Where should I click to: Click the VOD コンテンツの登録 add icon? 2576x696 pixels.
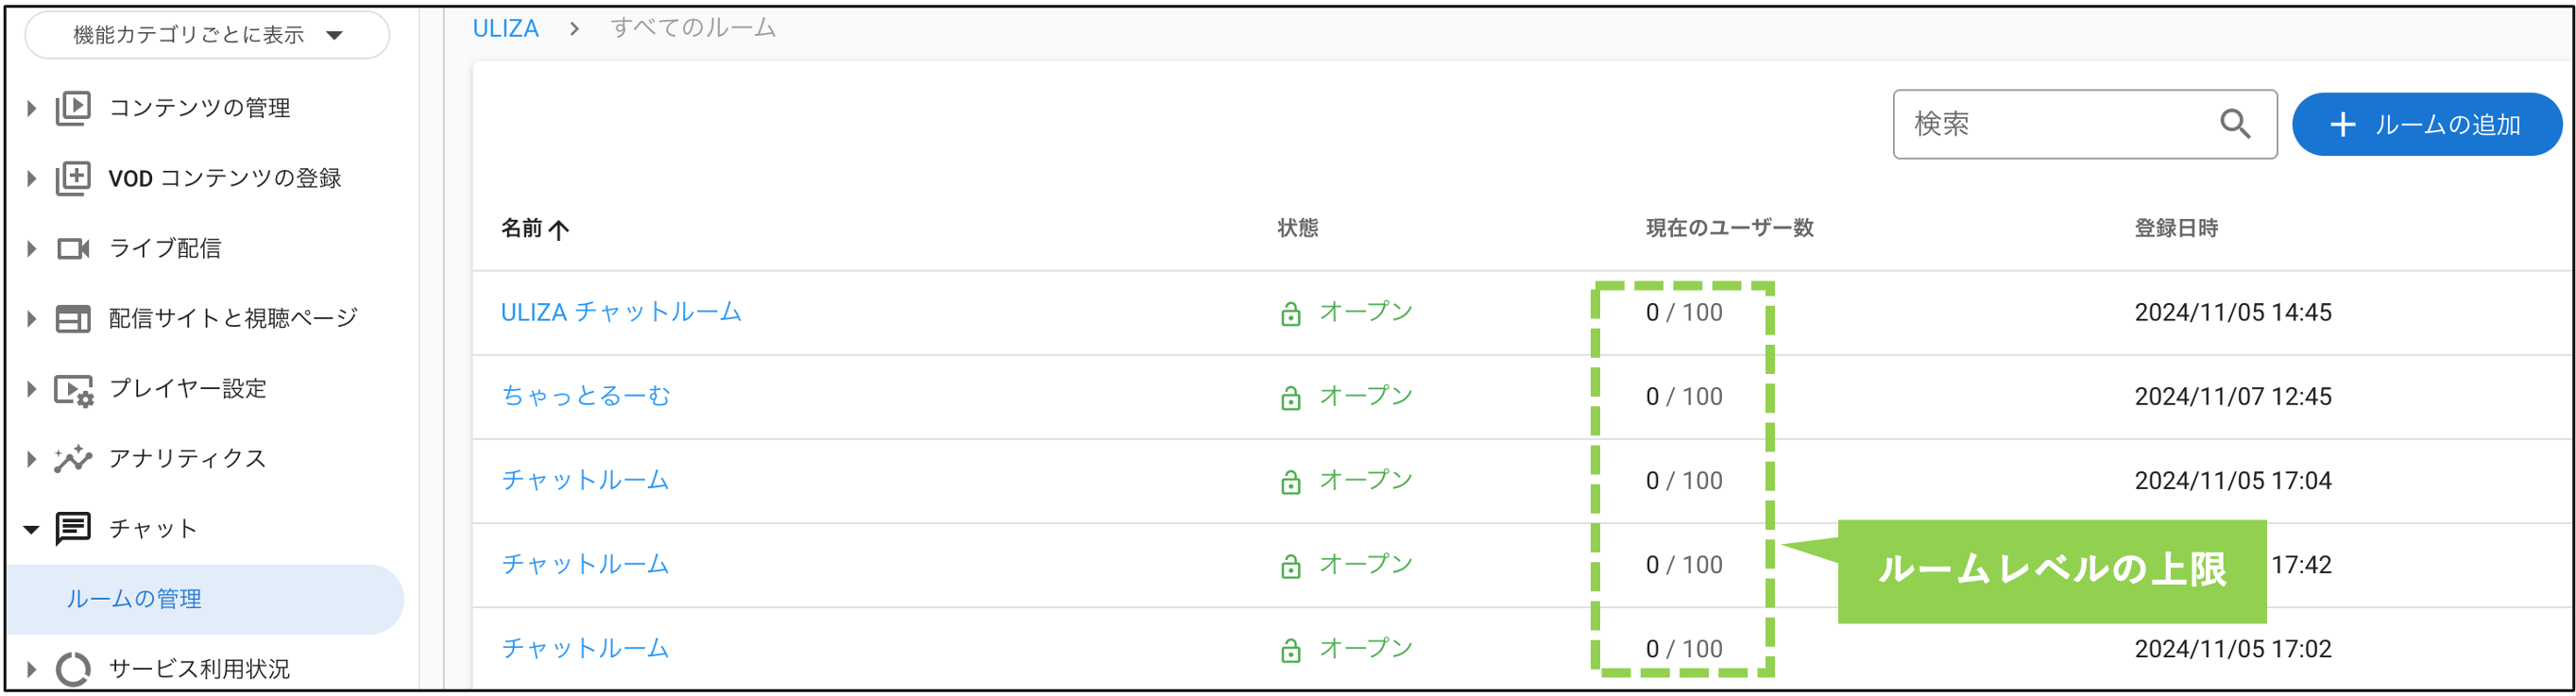pyautogui.click(x=72, y=178)
